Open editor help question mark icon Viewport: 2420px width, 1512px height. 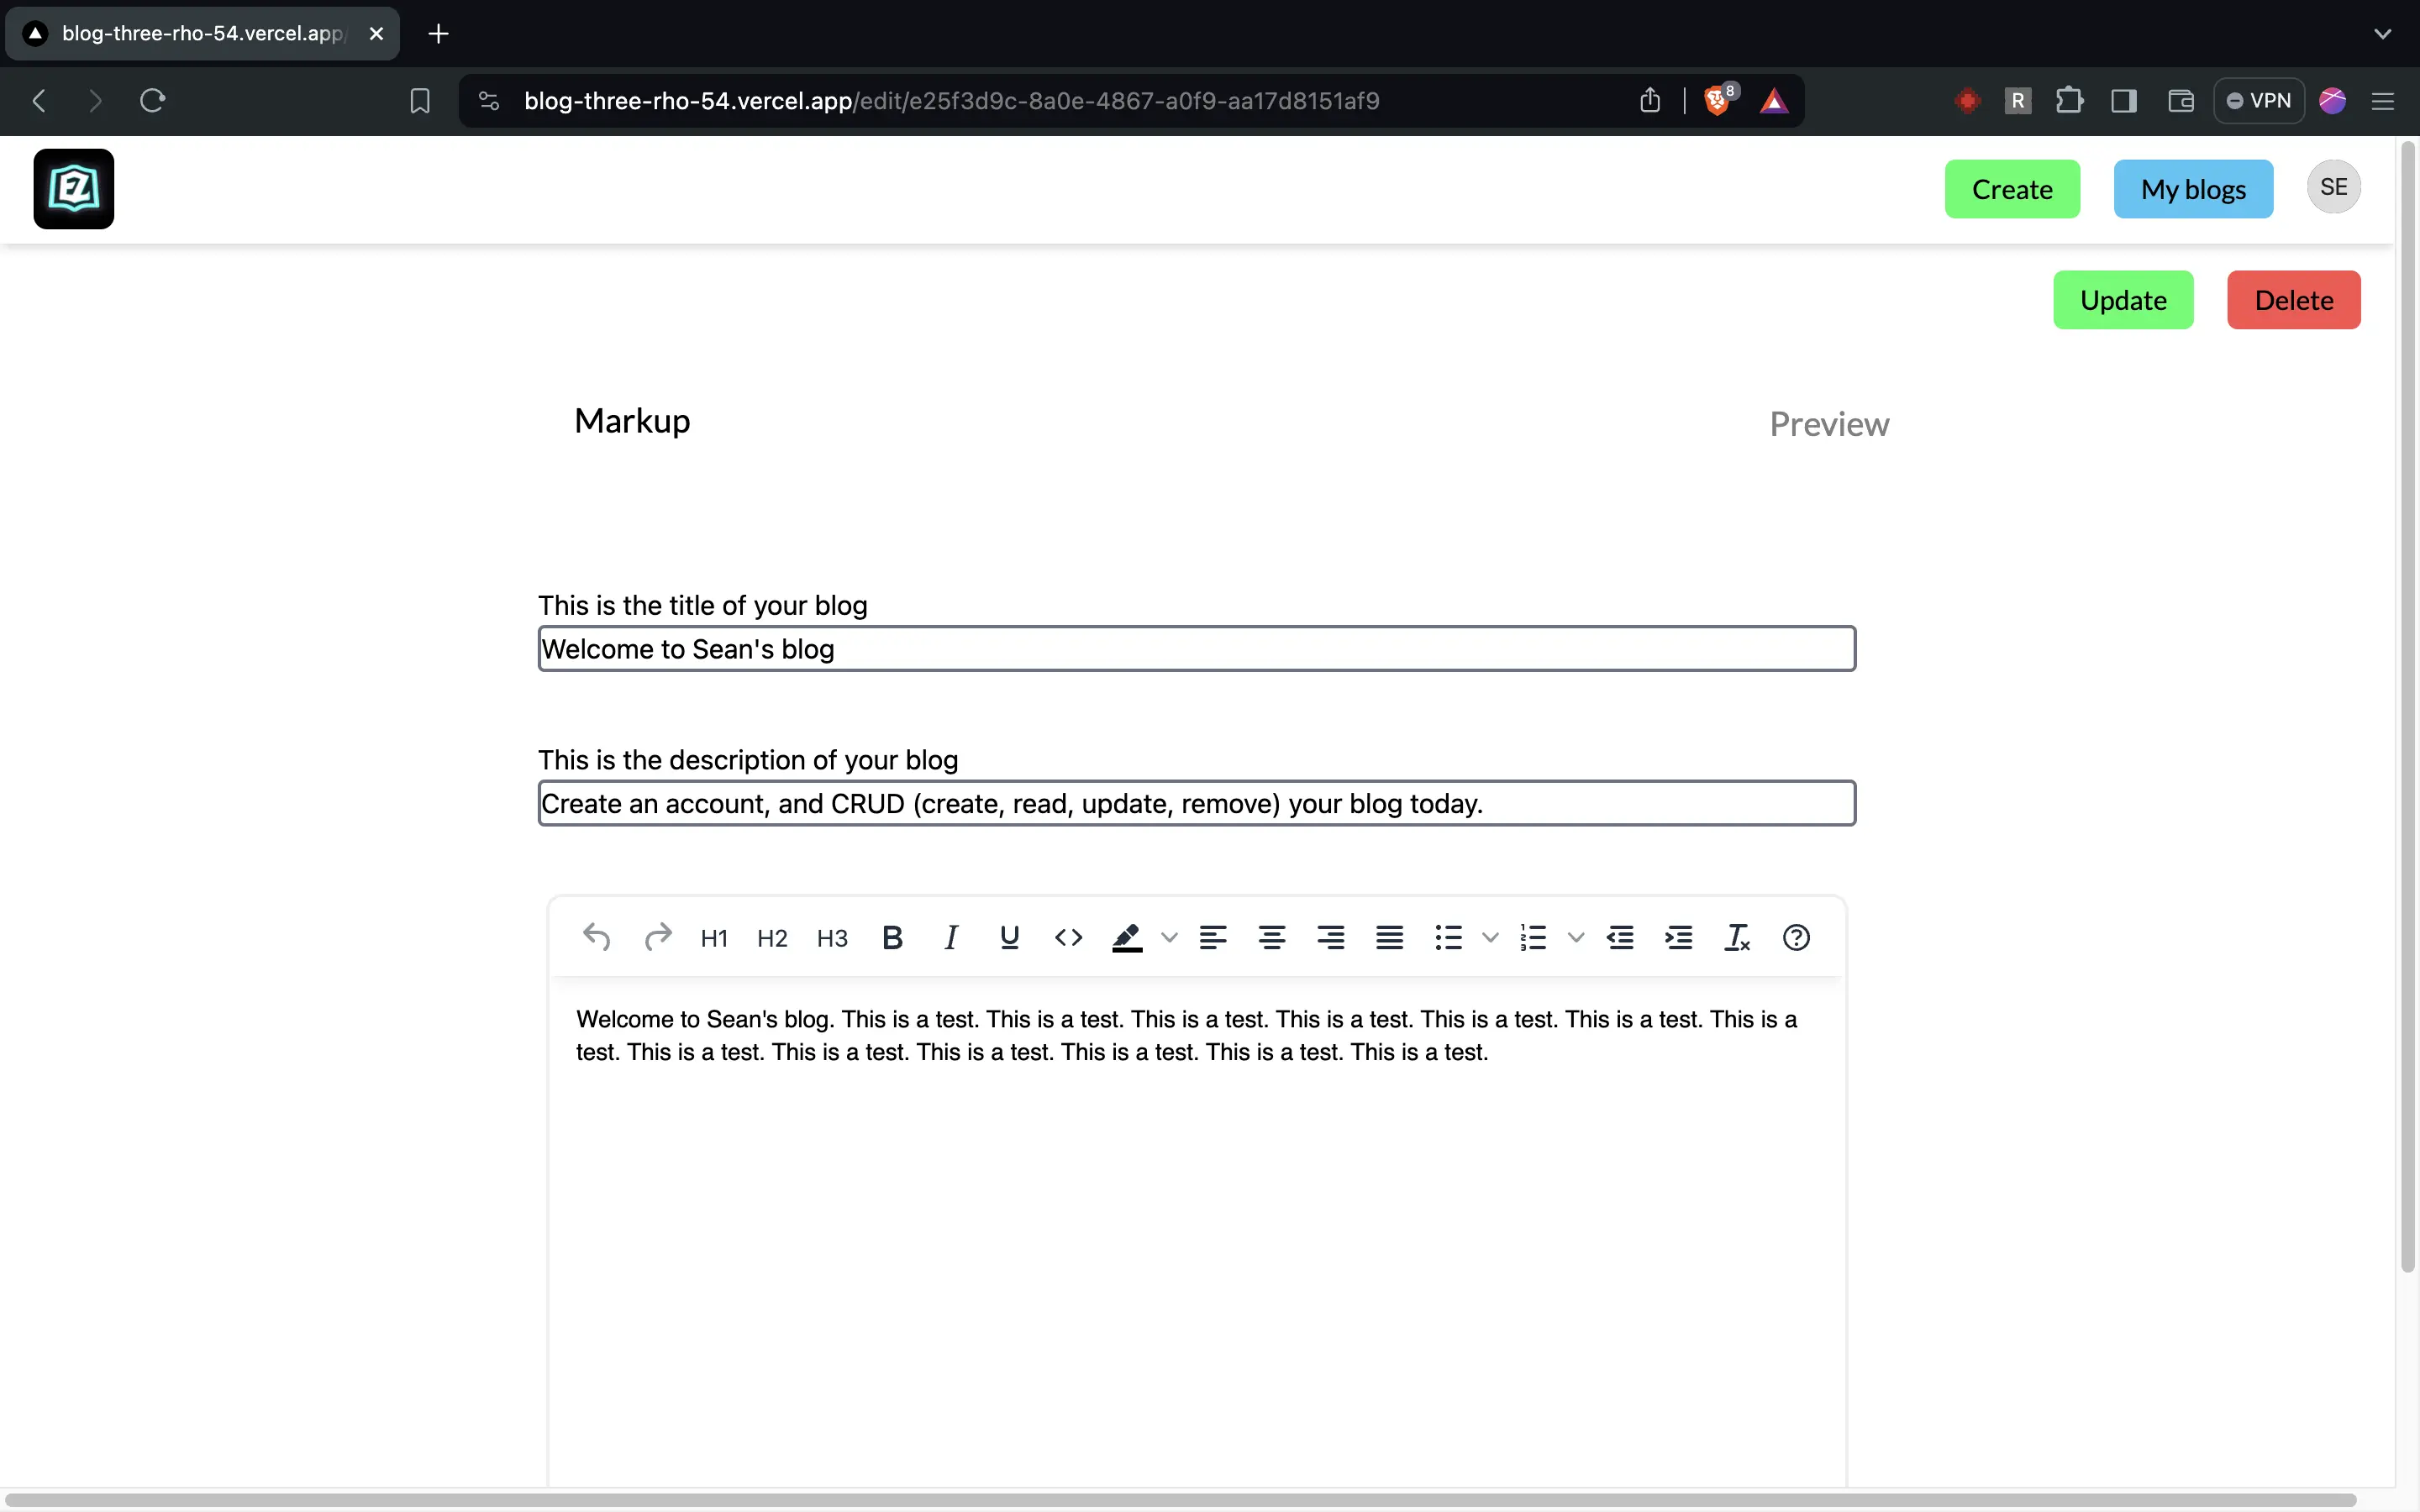point(1796,937)
